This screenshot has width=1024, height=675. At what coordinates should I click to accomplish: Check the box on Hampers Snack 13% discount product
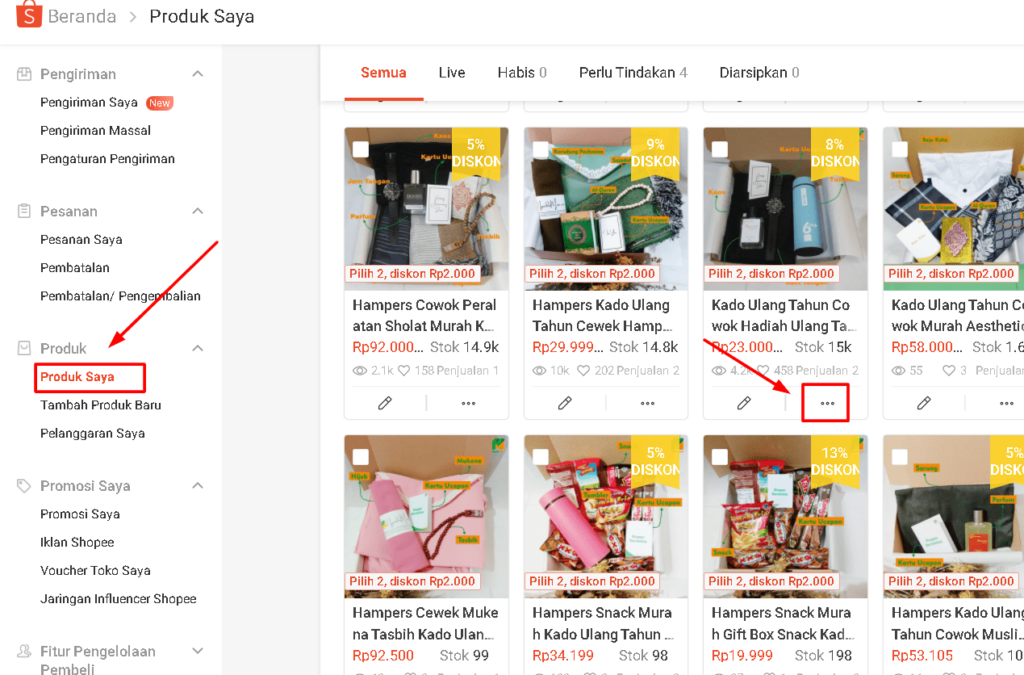(720, 457)
